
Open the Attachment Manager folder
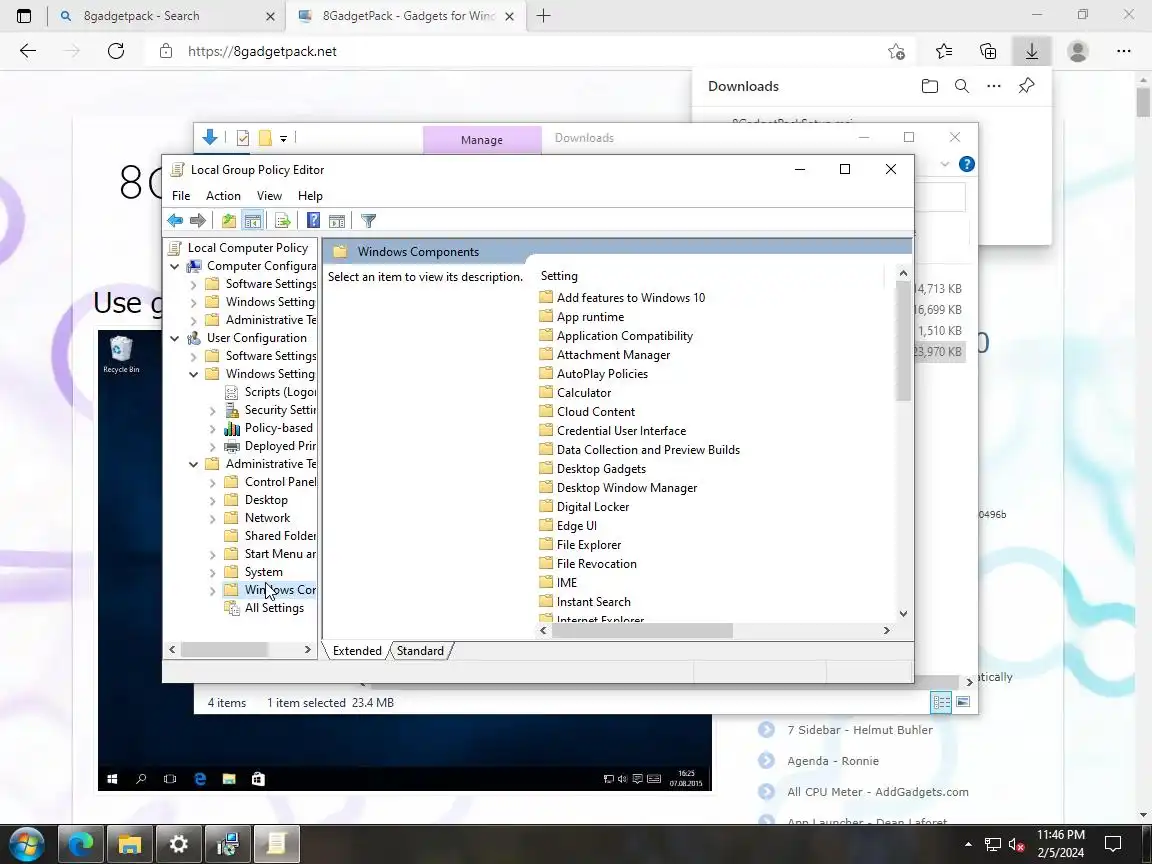click(613, 355)
